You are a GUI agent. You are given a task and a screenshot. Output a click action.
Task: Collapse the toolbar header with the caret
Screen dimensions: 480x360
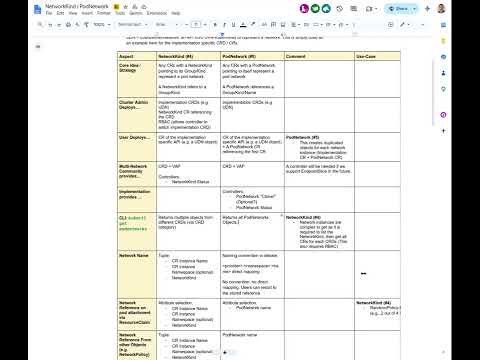pyautogui.click(x=422, y=24)
